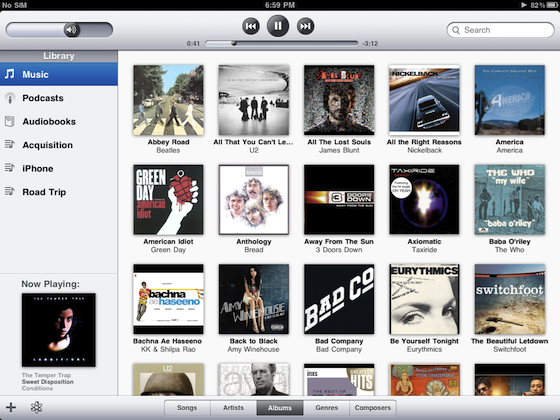
Task: Switch to the Composers tab
Action: coord(373,408)
